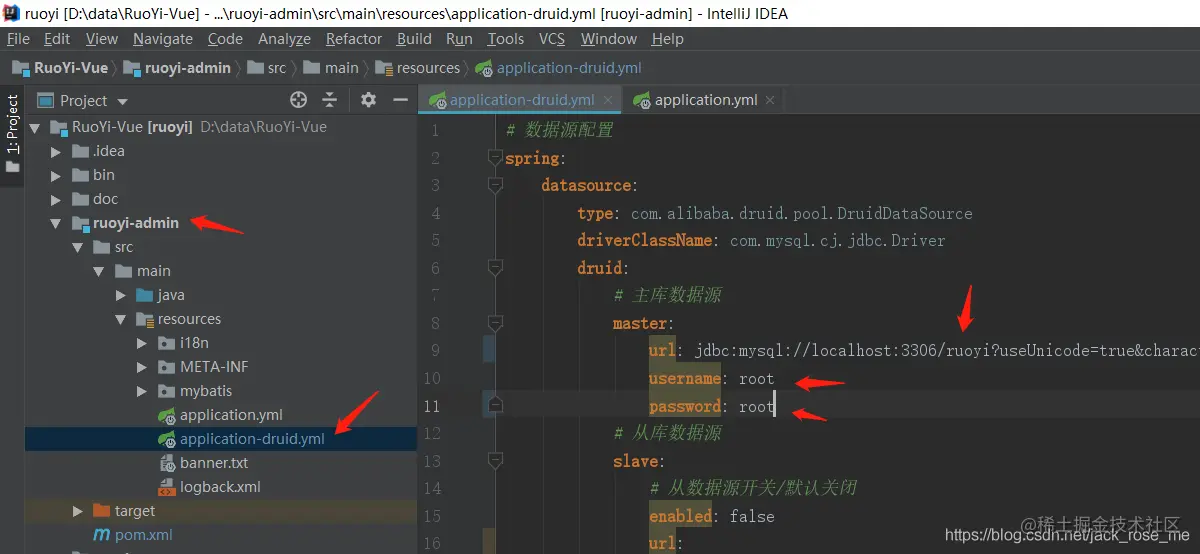Open the Code menu

click(x=225, y=39)
